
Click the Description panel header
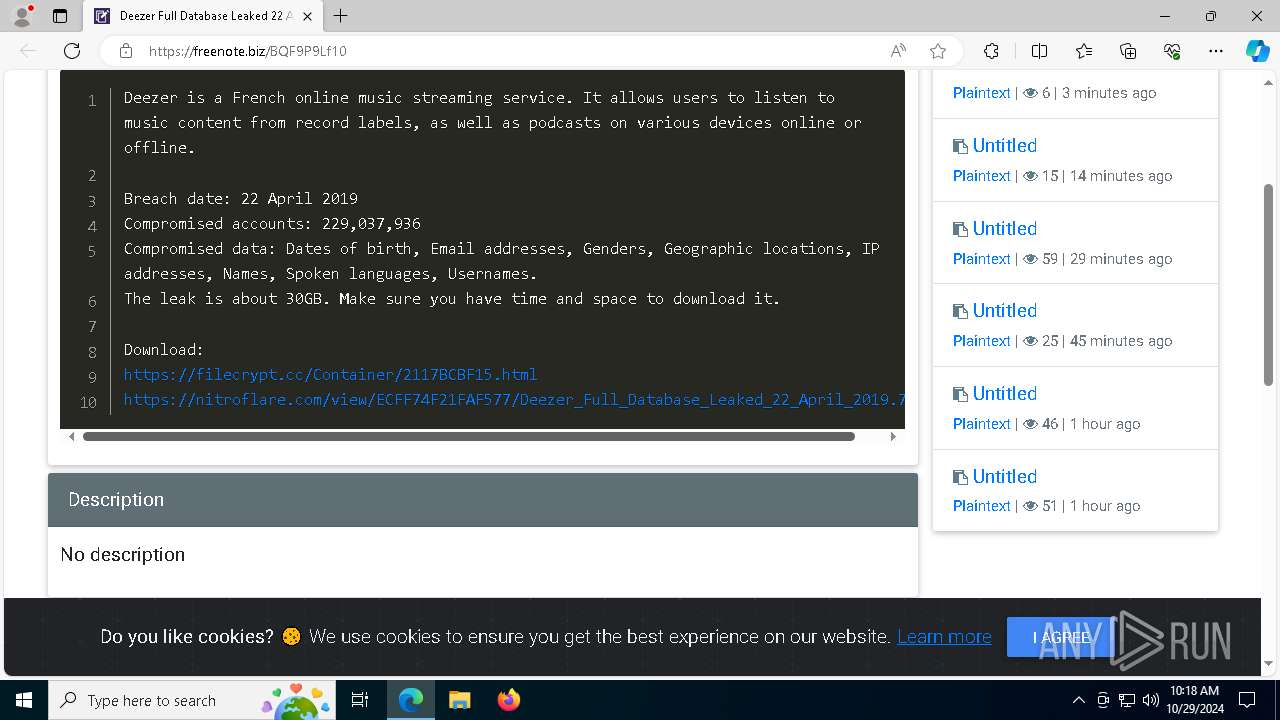pos(483,500)
